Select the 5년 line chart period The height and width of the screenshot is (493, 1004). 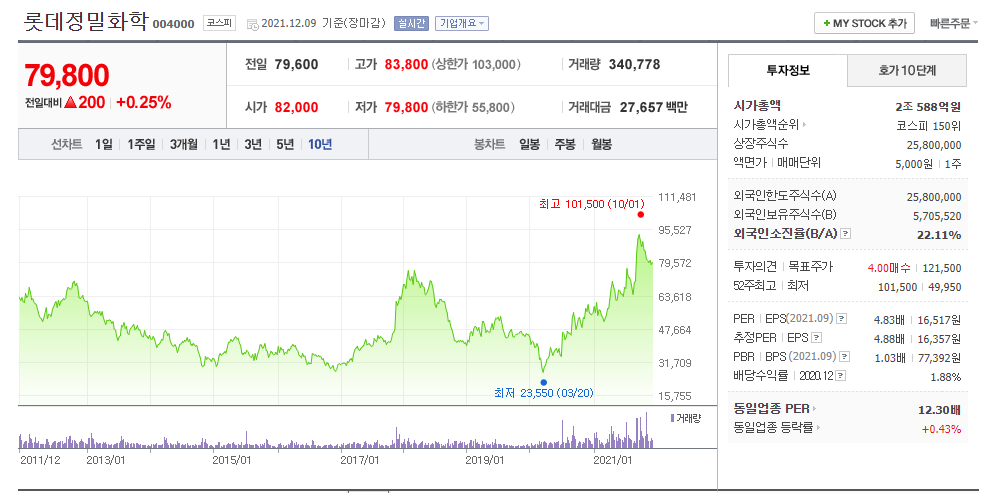(285, 144)
